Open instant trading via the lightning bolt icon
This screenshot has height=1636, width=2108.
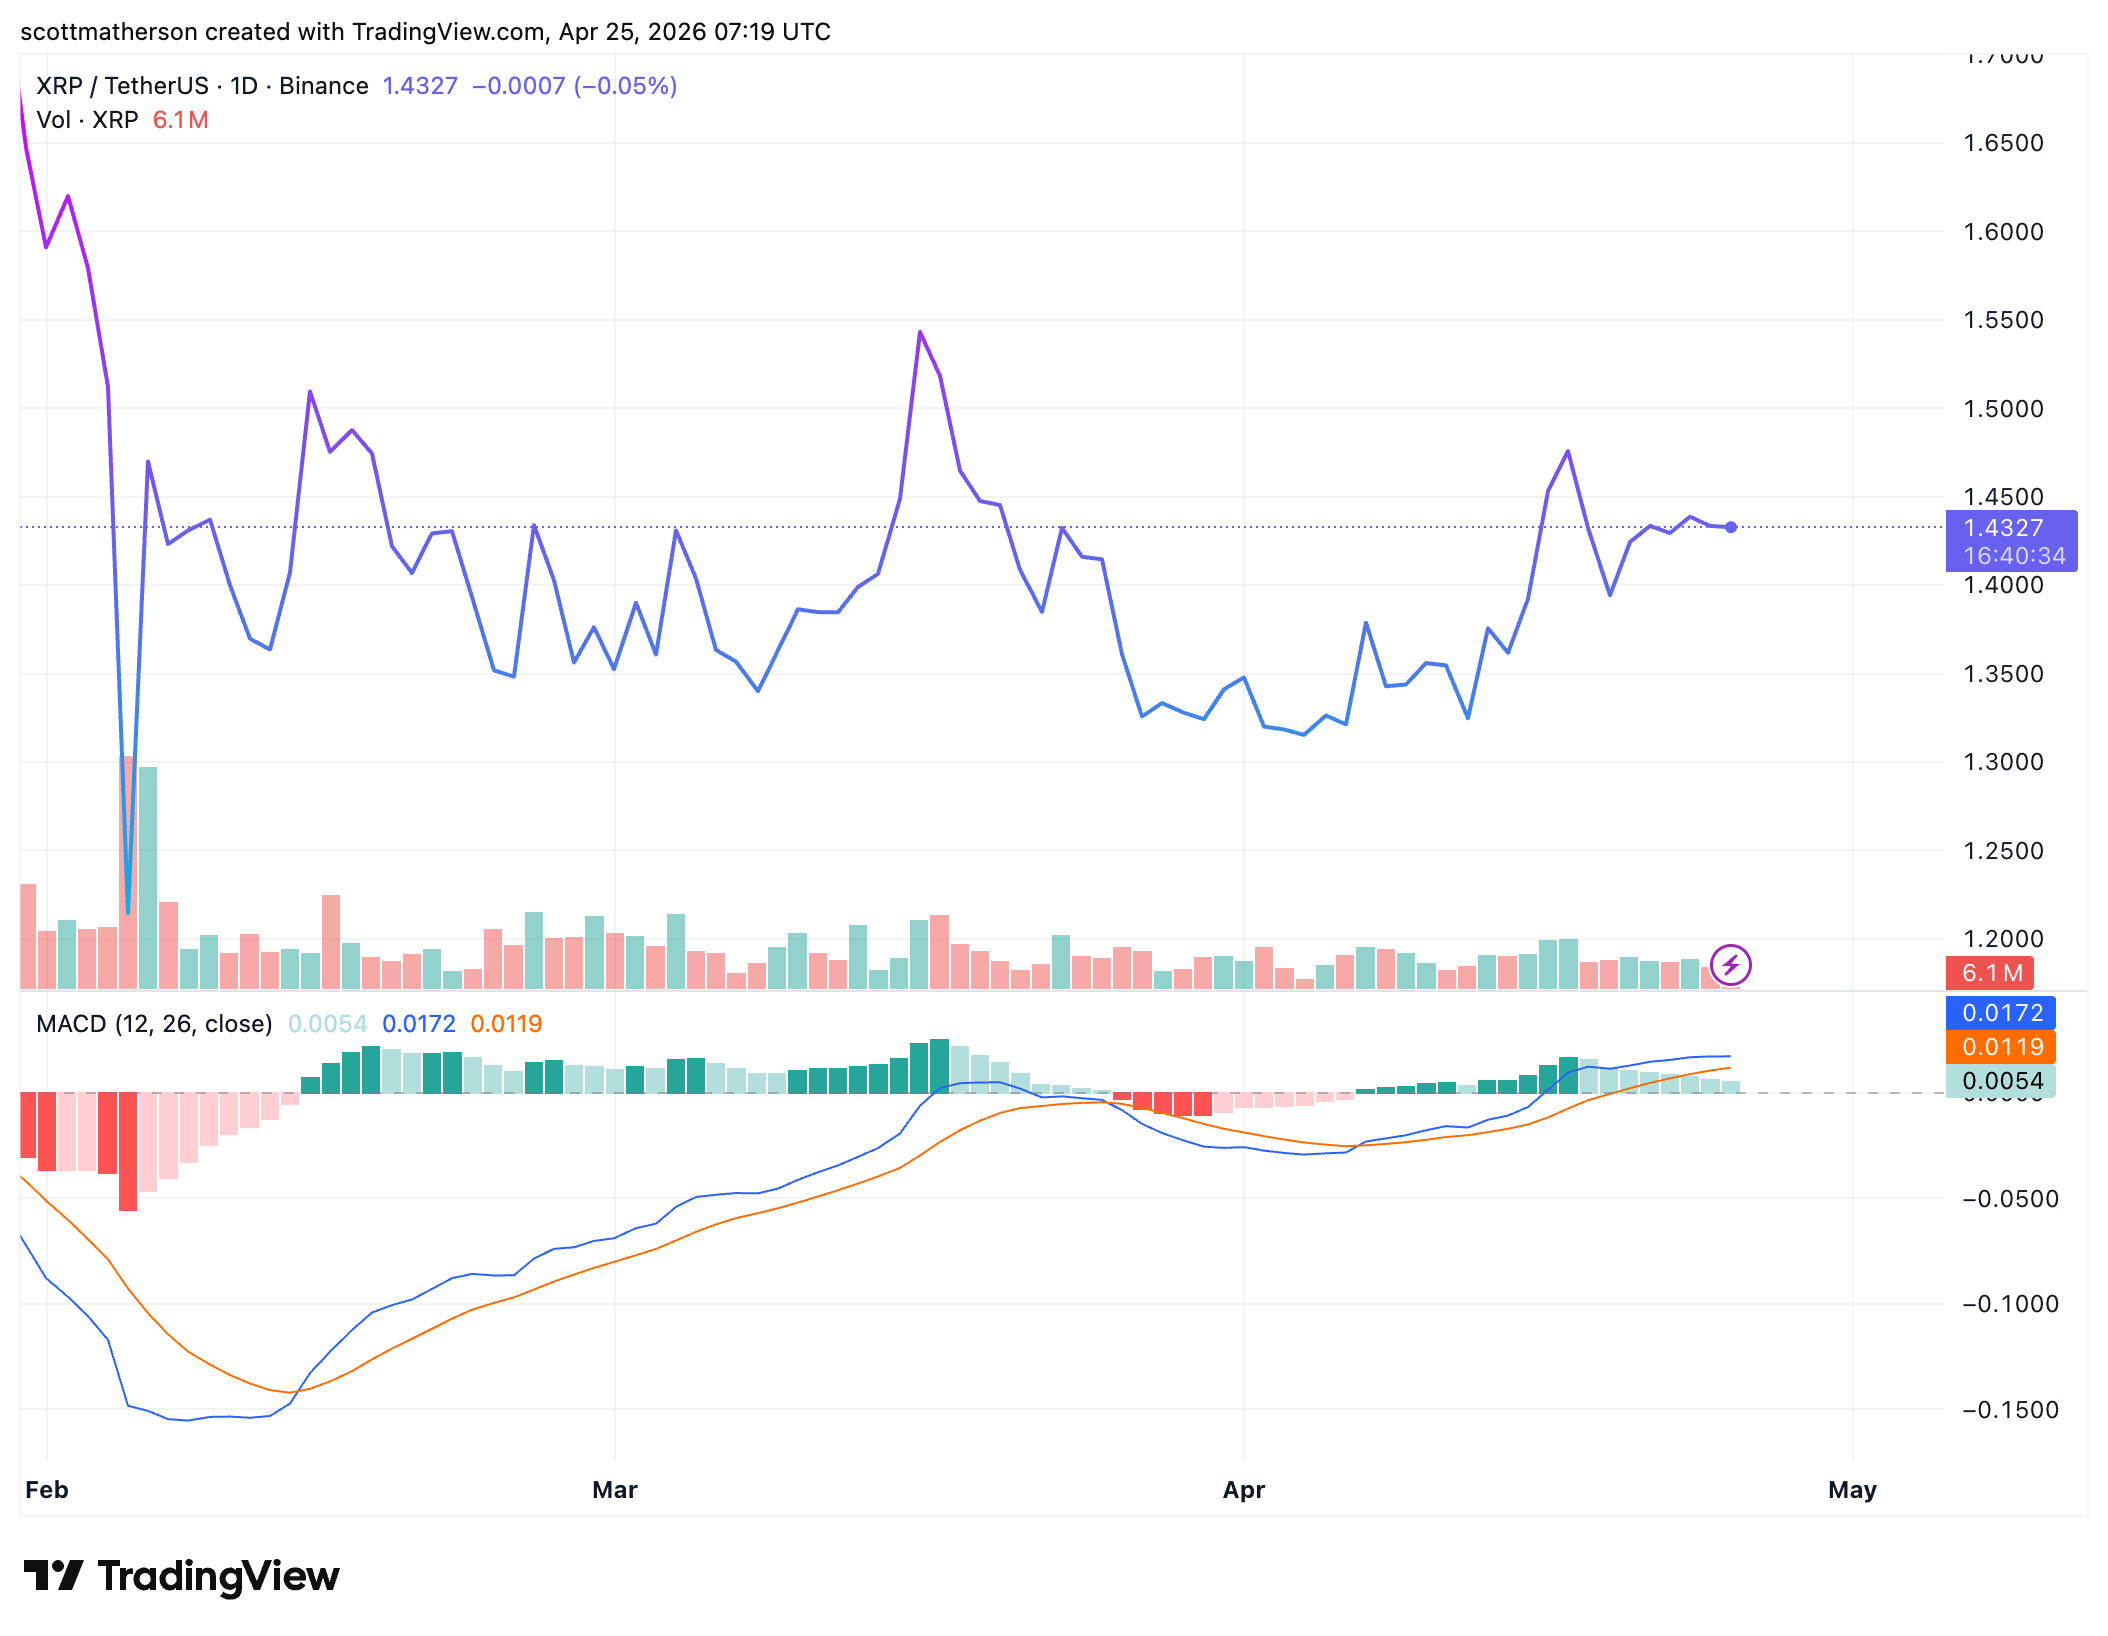click(x=1729, y=963)
